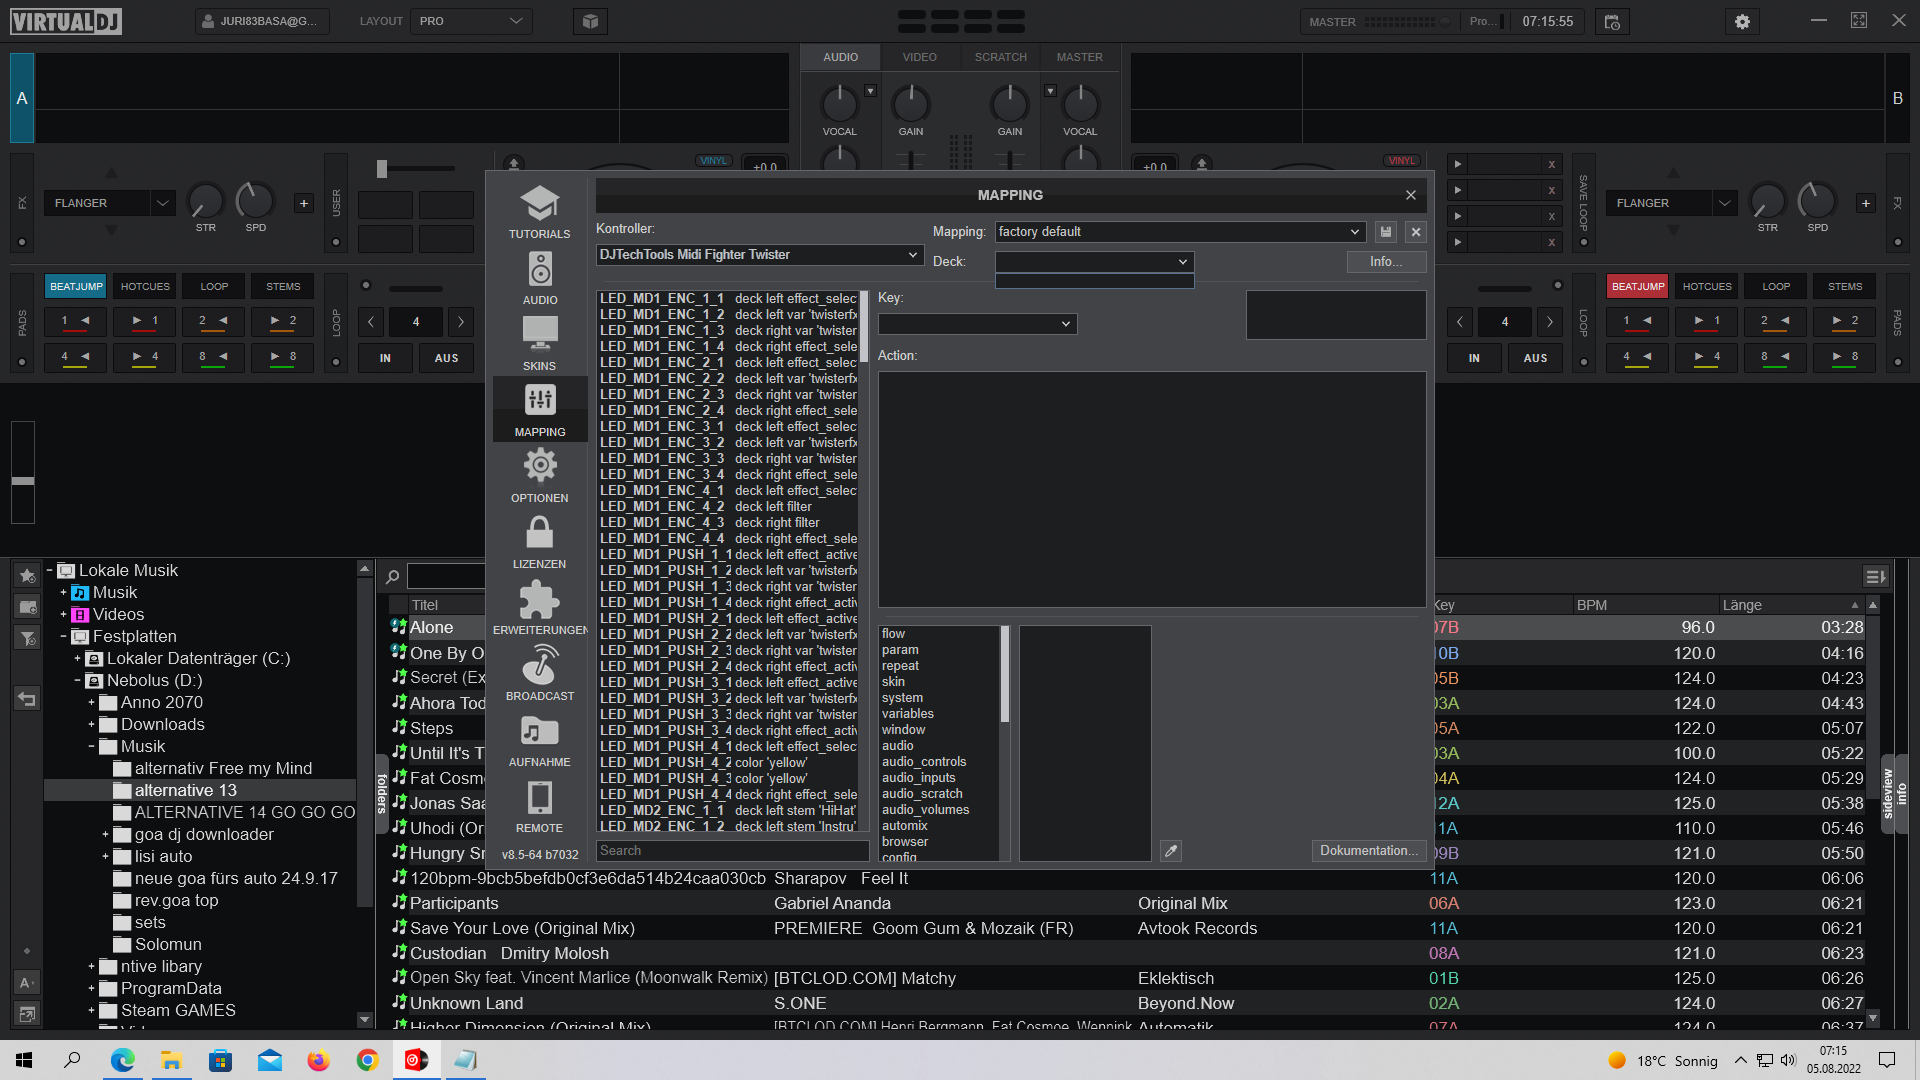Click the mapping Search field

tap(732, 851)
